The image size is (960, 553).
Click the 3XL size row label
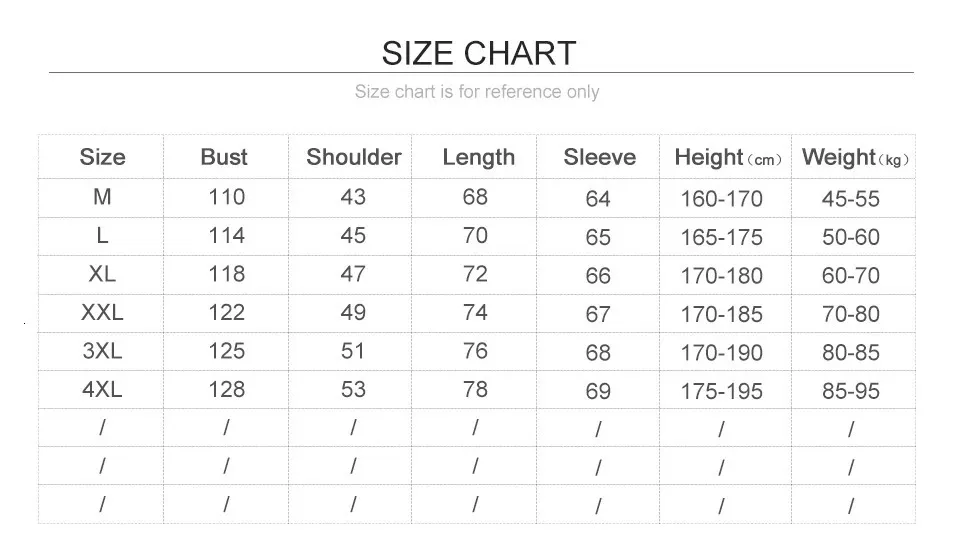coord(102,351)
